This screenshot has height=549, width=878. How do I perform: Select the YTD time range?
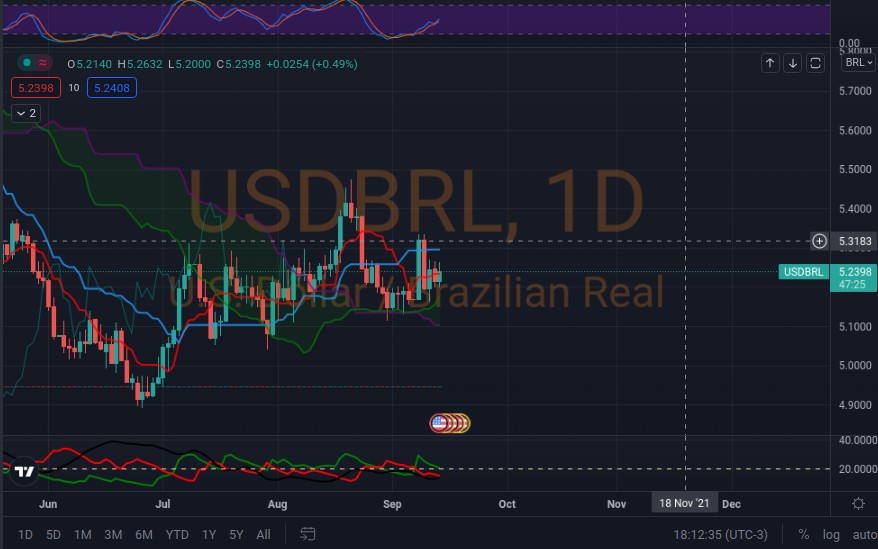click(x=177, y=534)
